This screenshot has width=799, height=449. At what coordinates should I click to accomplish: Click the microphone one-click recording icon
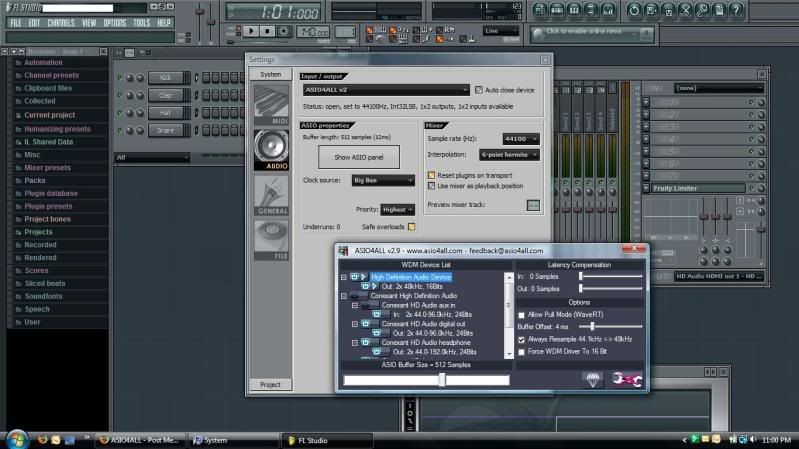point(702,10)
